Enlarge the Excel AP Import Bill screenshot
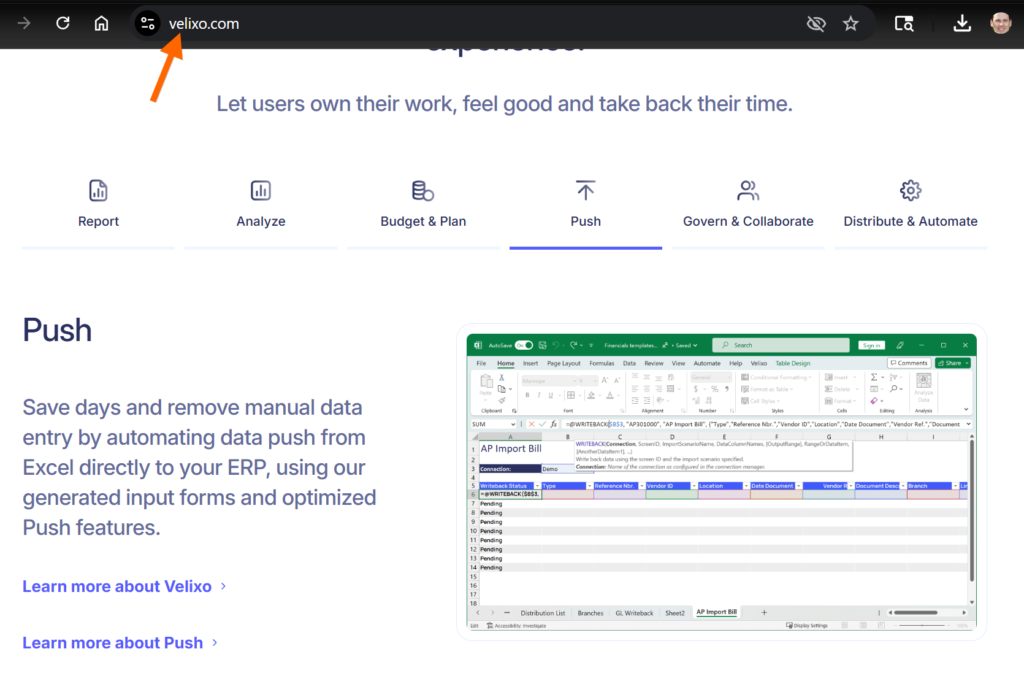 click(720, 480)
